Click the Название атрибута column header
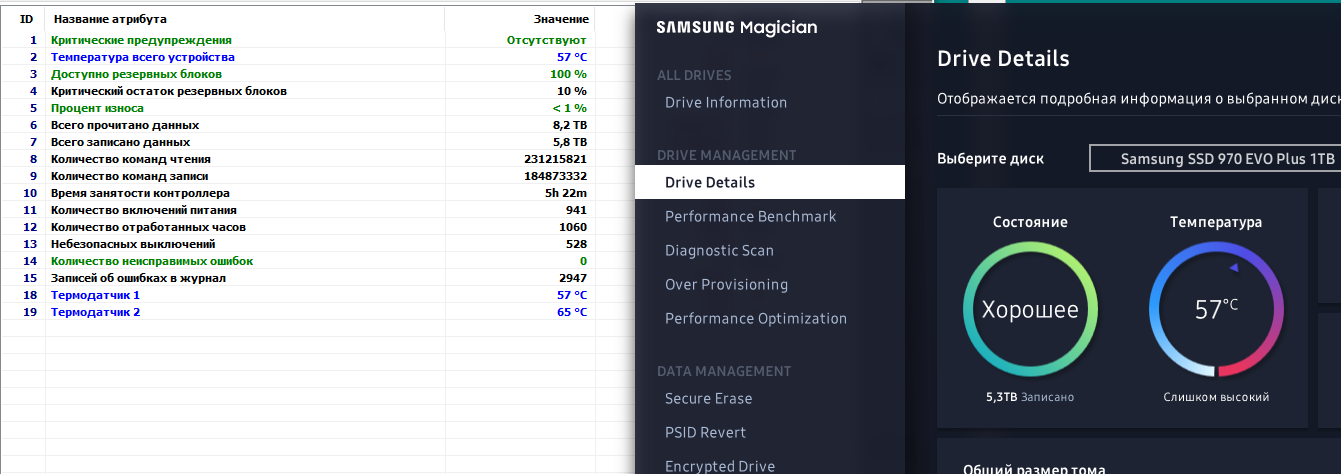 pyautogui.click(x=110, y=19)
